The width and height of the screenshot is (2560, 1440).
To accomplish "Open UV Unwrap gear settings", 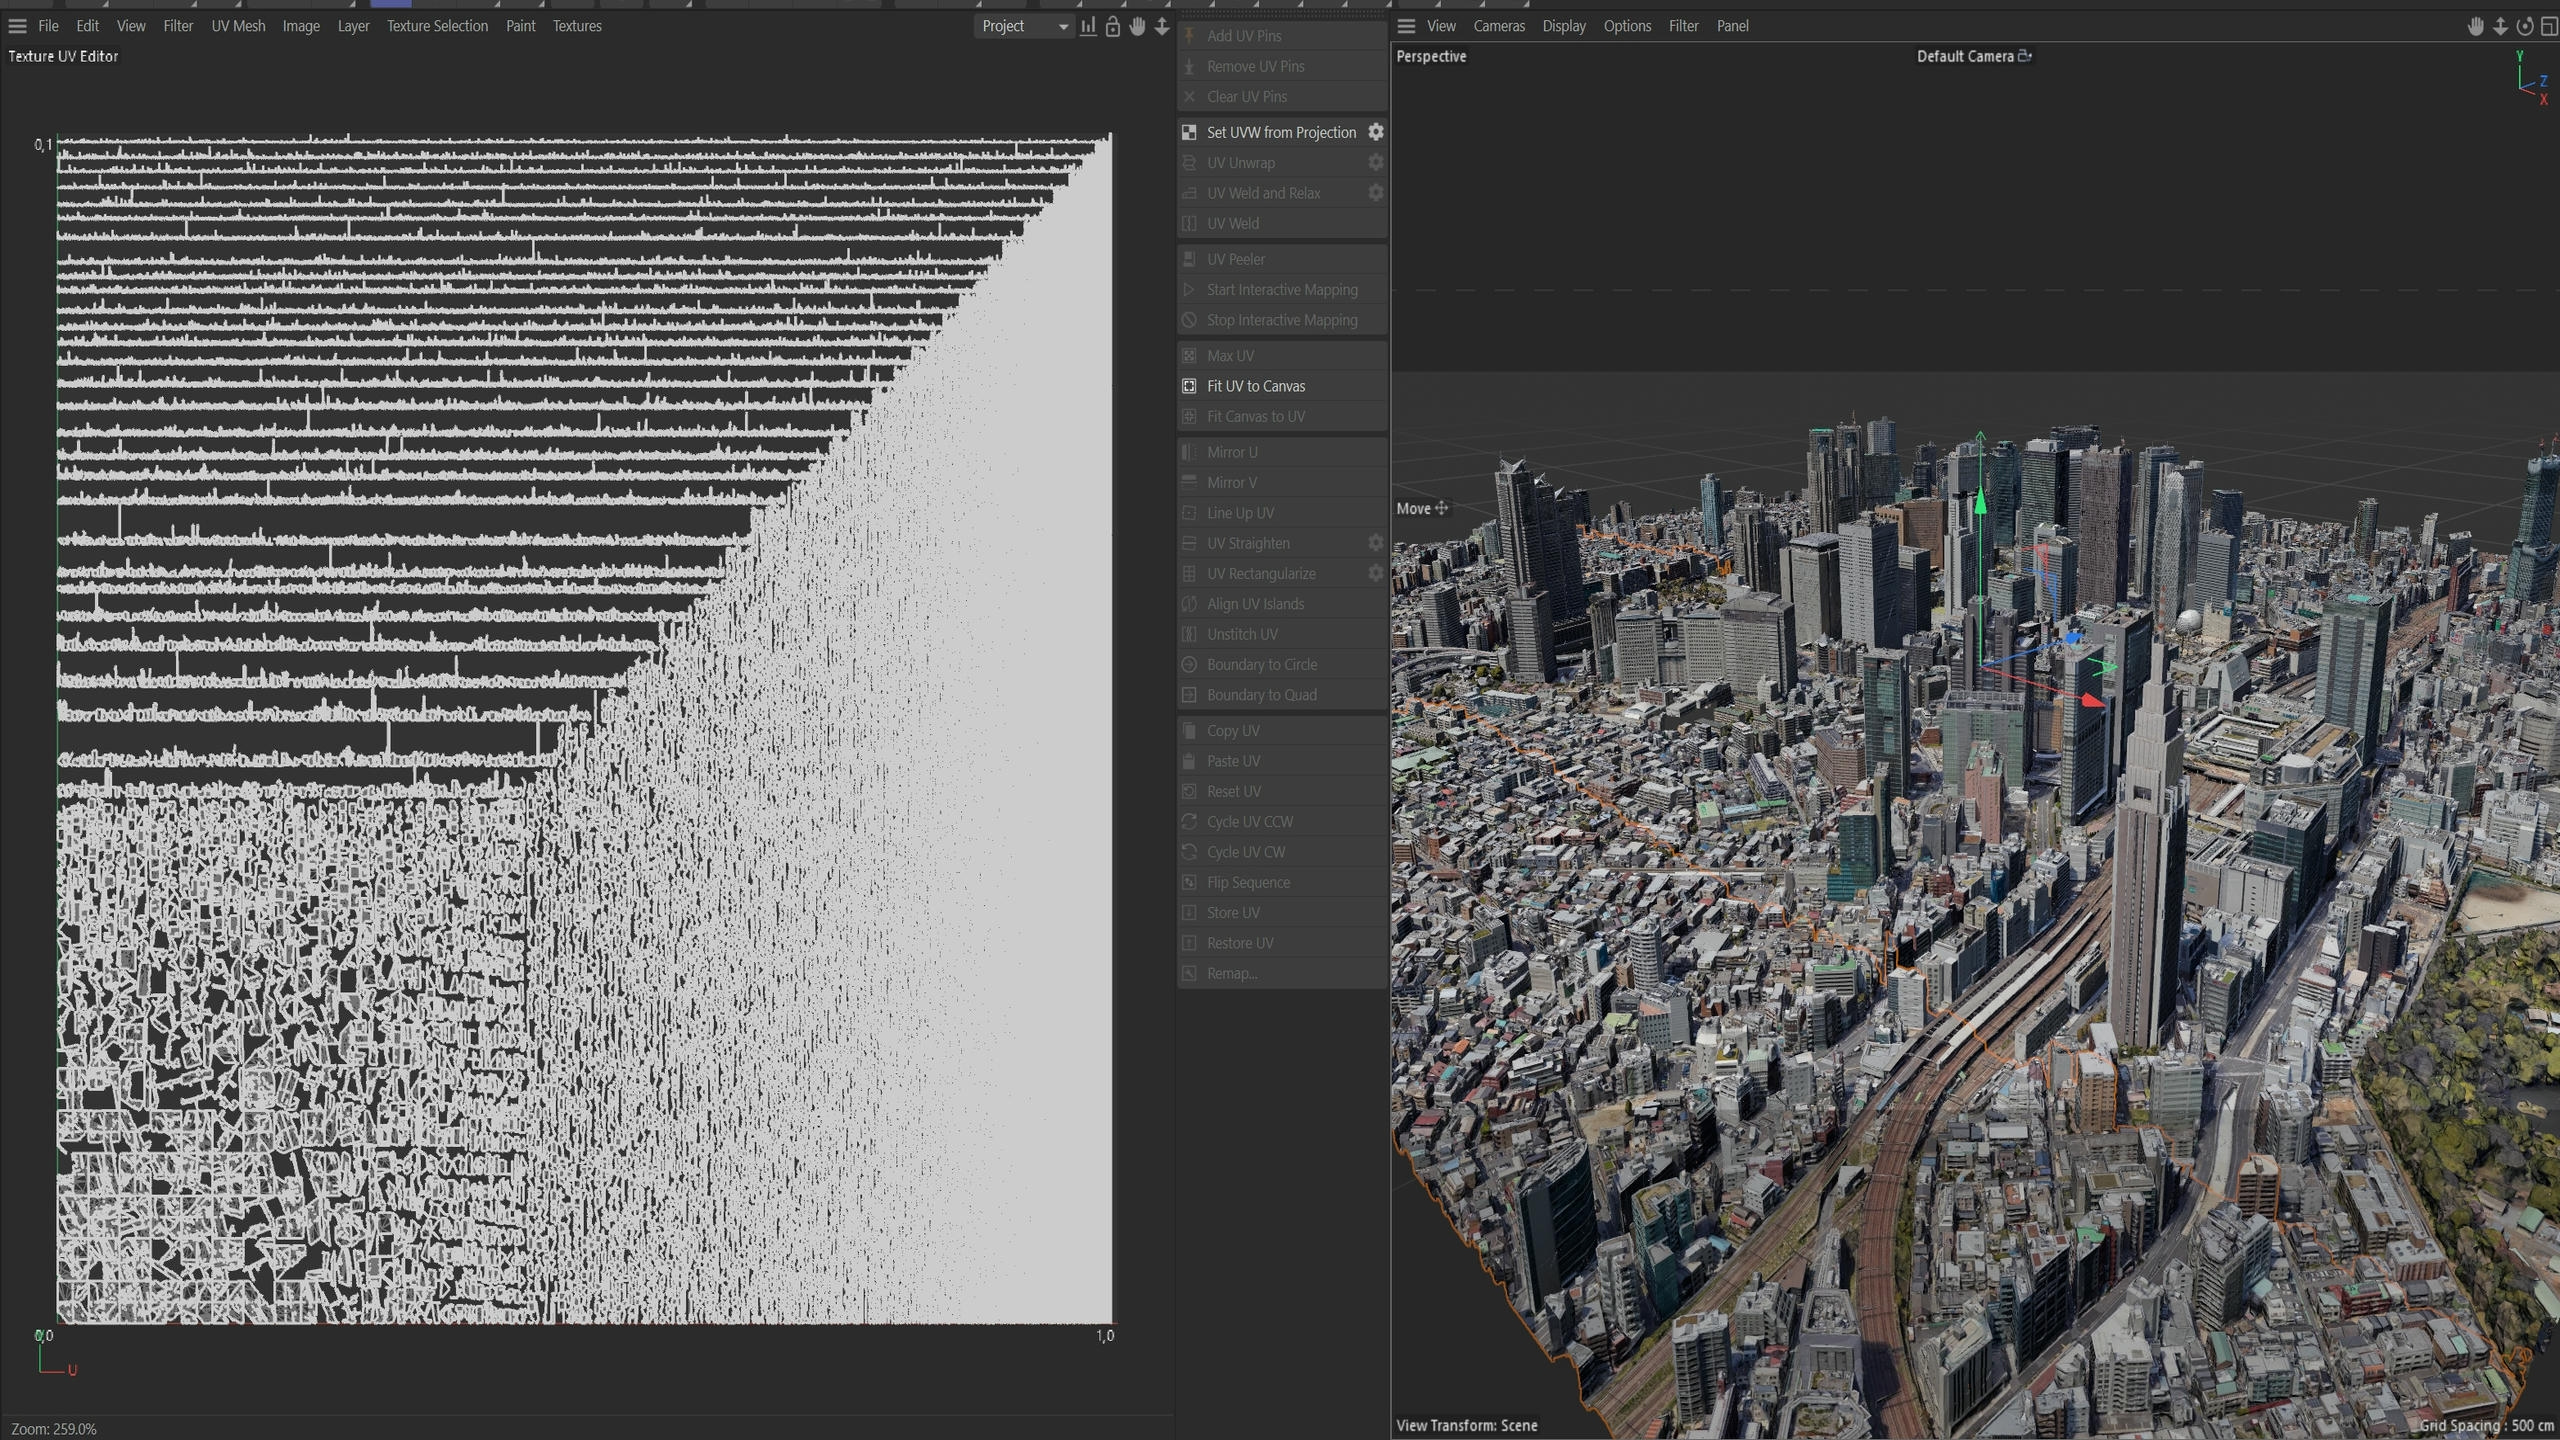I will pyautogui.click(x=1376, y=162).
